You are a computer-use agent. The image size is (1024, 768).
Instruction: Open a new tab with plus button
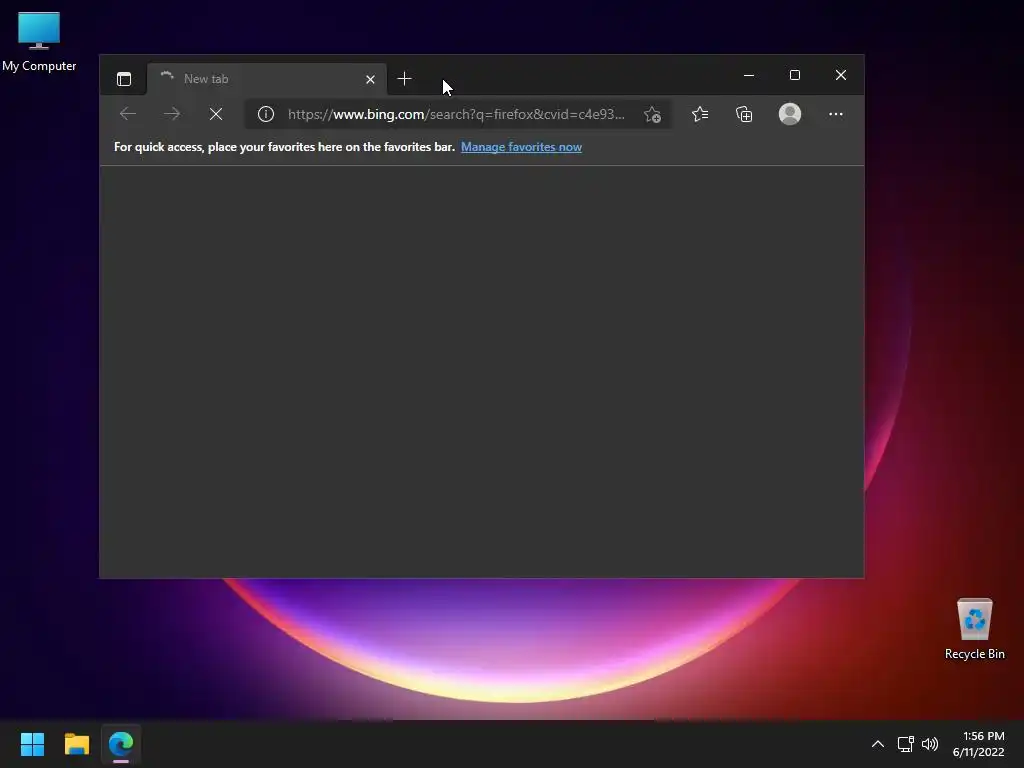click(x=404, y=79)
